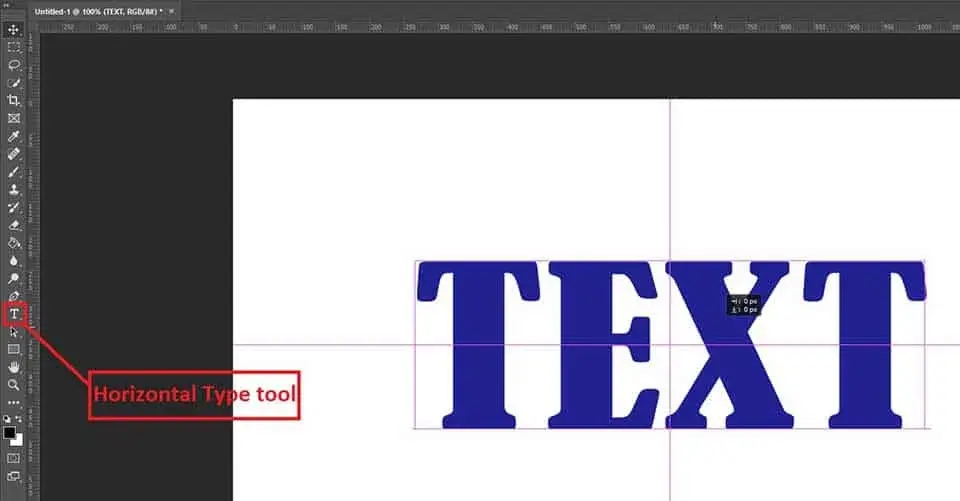The height and width of the screenshot is (501, 960).
Task: Select the Quick Selection tool
Action: [13, 83]
